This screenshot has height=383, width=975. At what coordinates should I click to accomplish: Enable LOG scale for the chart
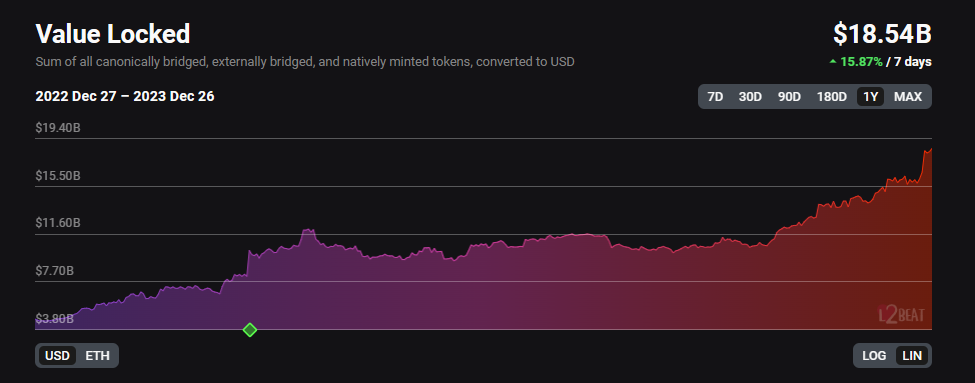[874, 356]
